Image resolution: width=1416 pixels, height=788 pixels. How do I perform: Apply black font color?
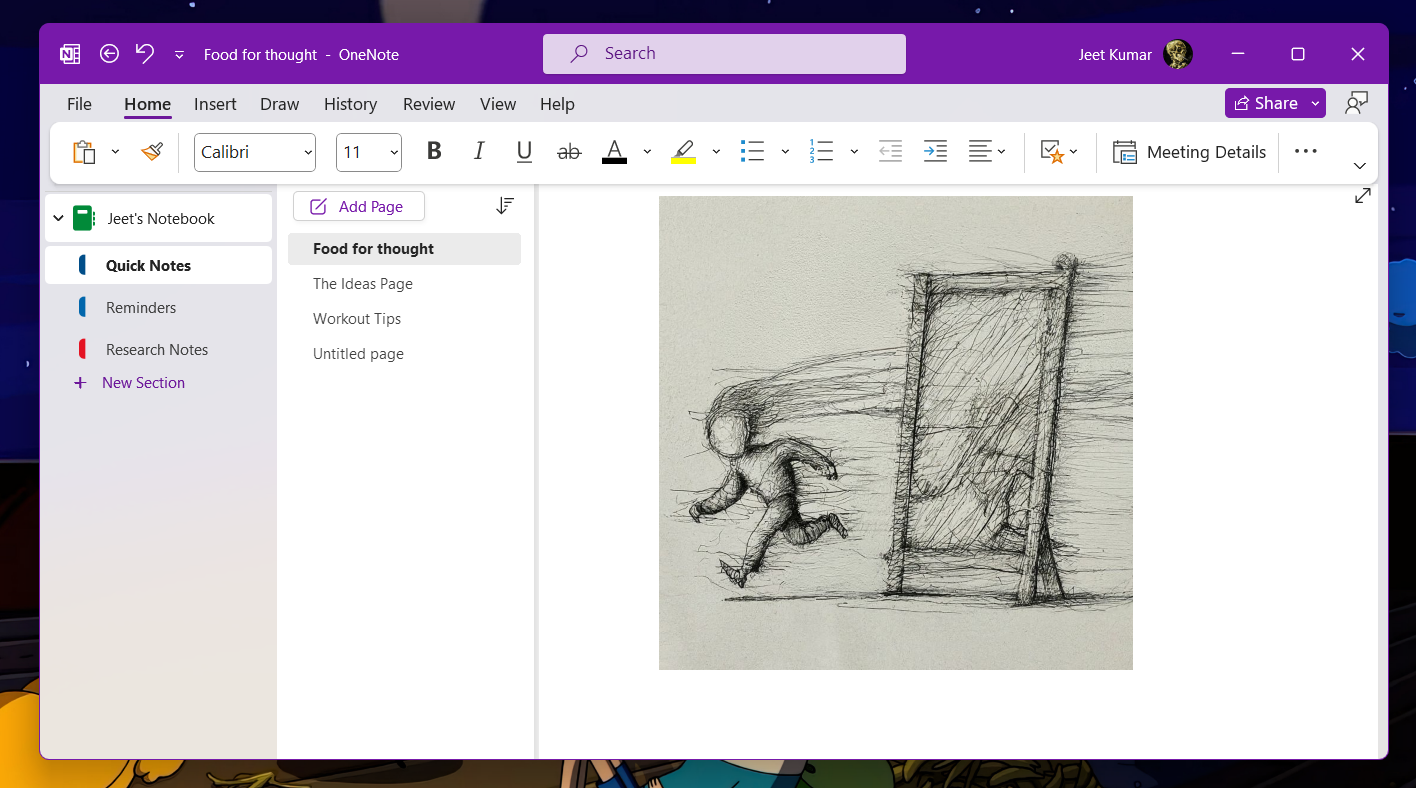pyautogui.click(x=614, y=152)
